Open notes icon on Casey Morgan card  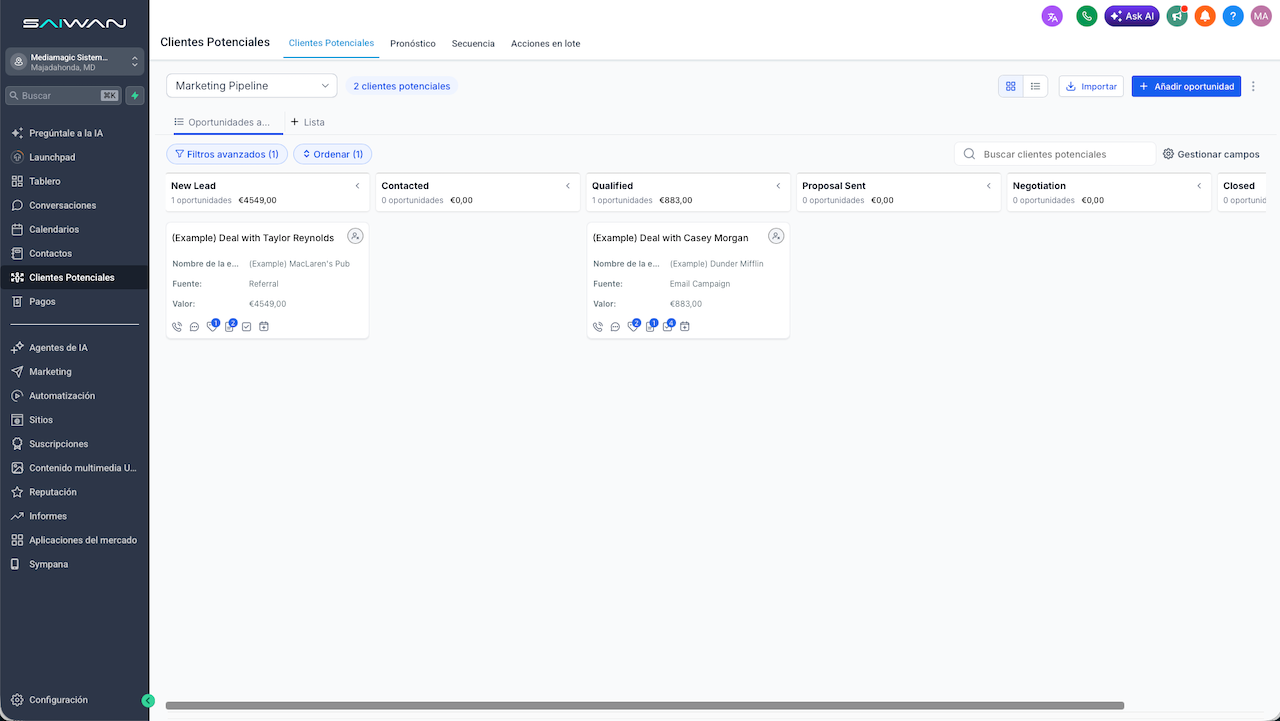650,326
